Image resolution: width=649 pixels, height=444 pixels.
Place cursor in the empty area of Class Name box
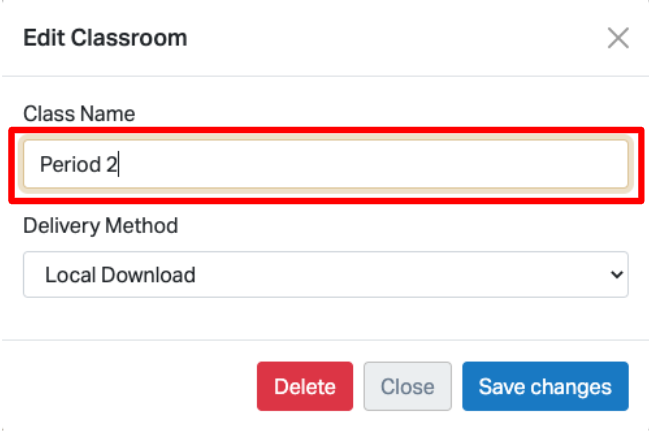point(400,164)
